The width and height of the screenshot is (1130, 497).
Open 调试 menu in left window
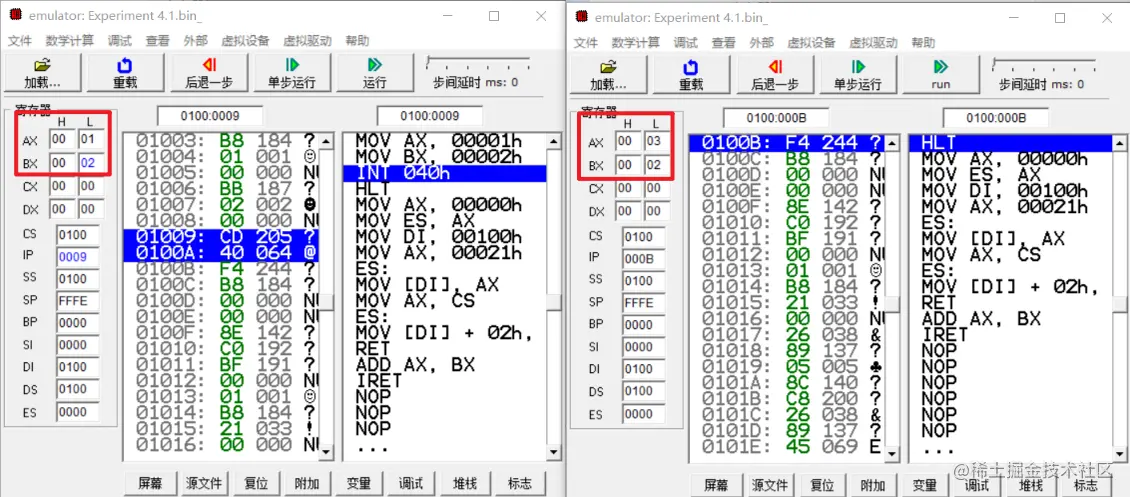coord(120,41)
